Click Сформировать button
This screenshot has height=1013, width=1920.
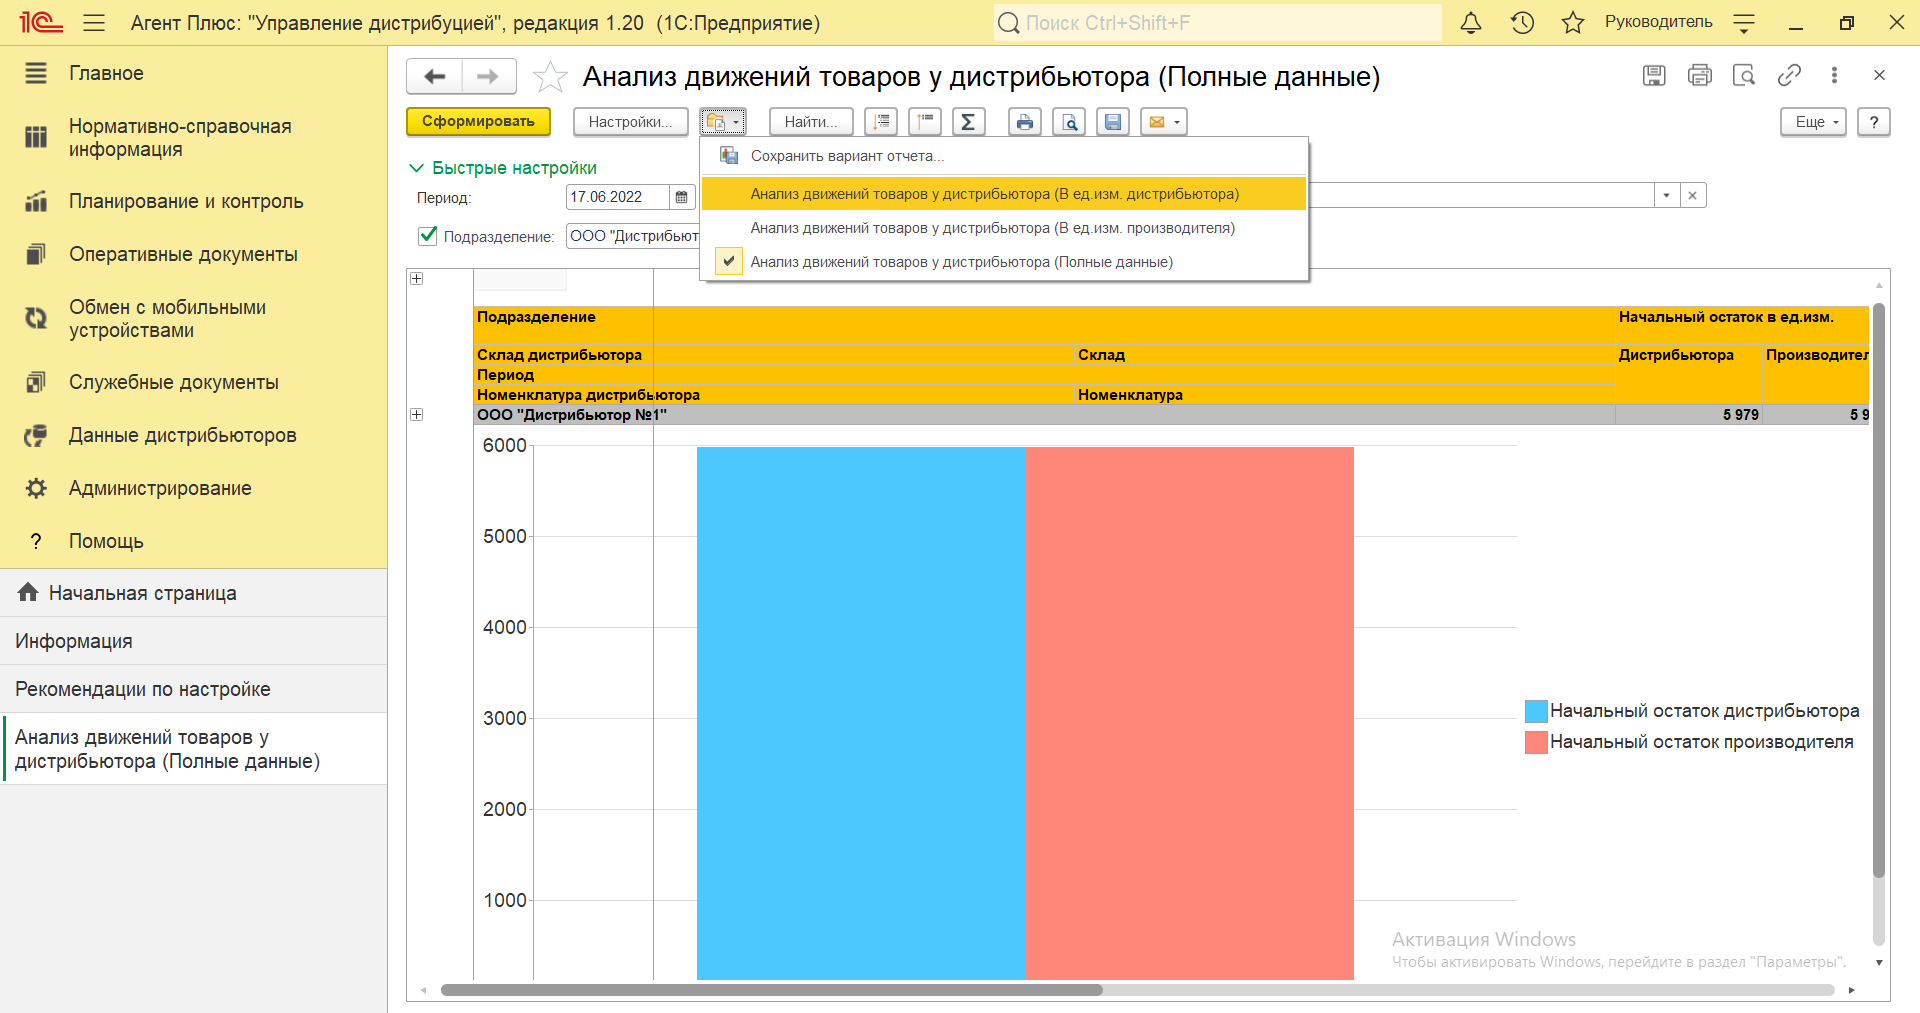(x=478, y=122)
